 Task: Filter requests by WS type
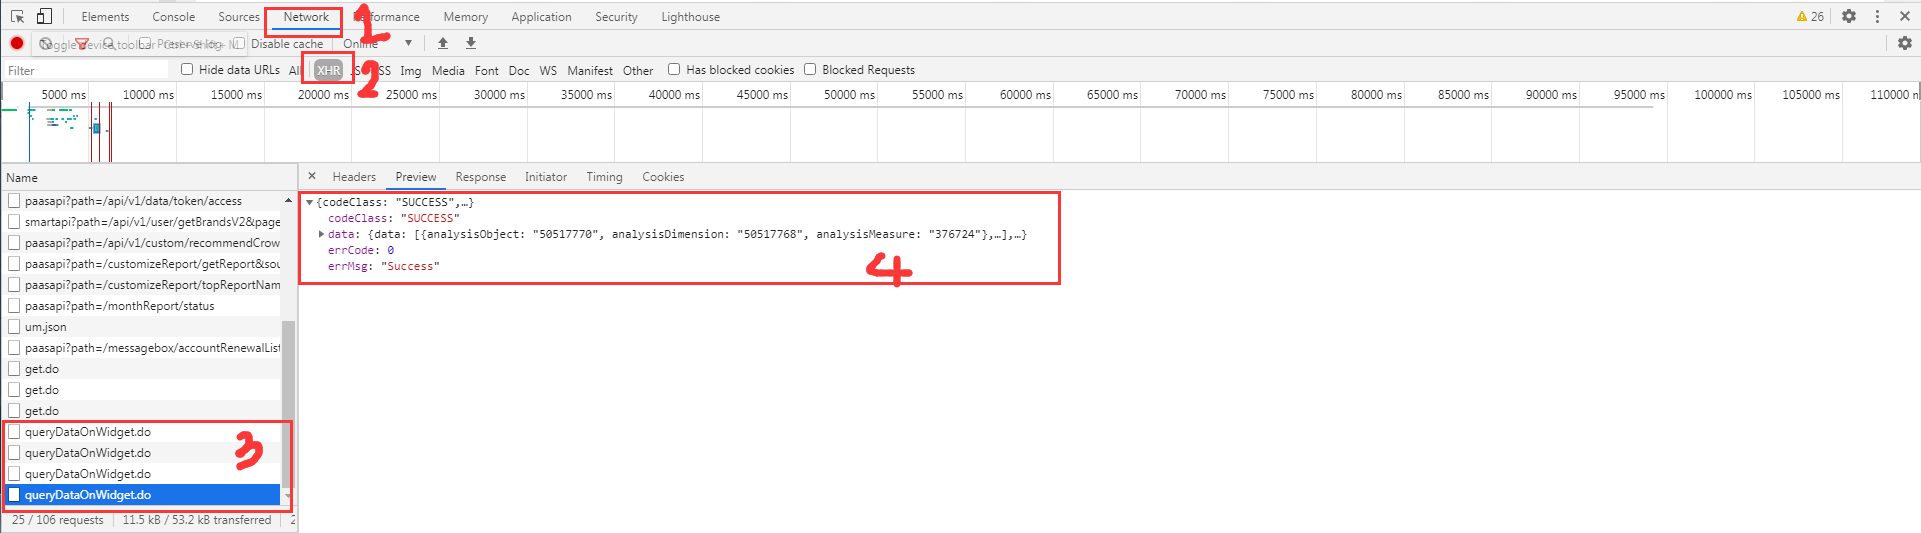click(548, 70)
